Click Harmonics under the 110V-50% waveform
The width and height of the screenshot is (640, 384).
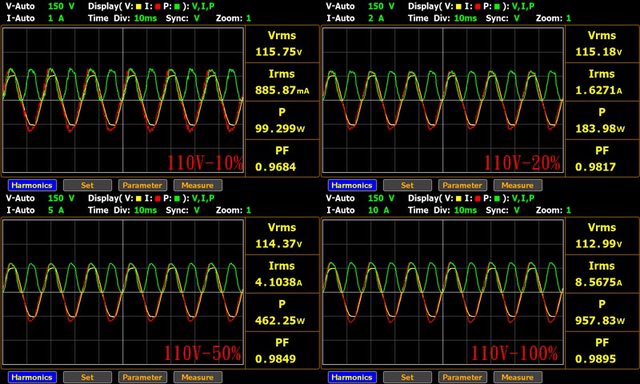pyautogui.click(x=32, y=377)
